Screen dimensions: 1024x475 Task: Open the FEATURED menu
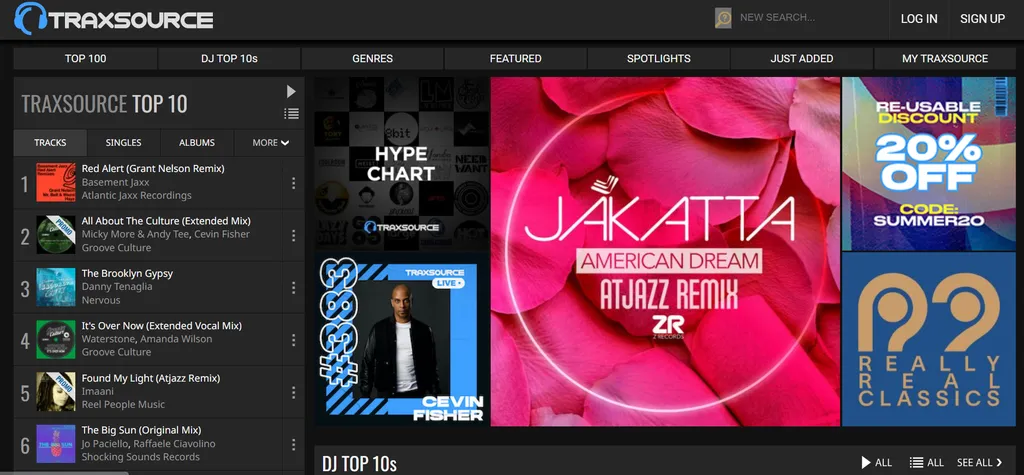pyautogui.click(x=515, y=58)
